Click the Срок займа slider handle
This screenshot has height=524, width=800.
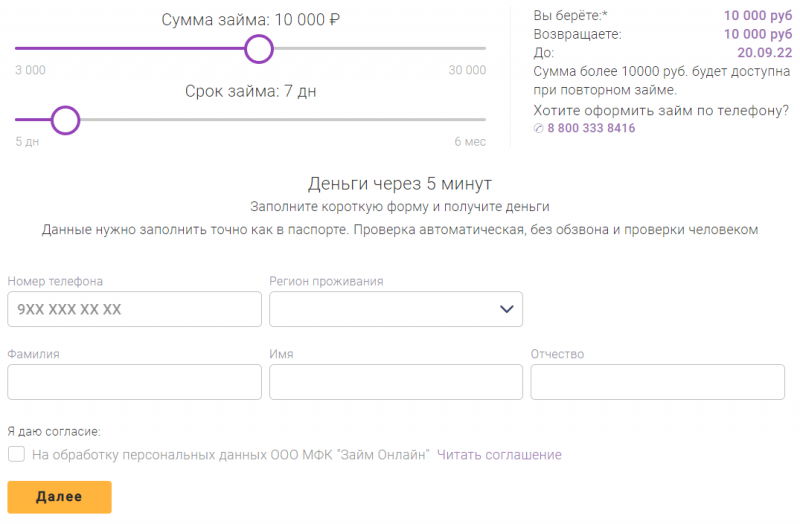coord(65,120)
